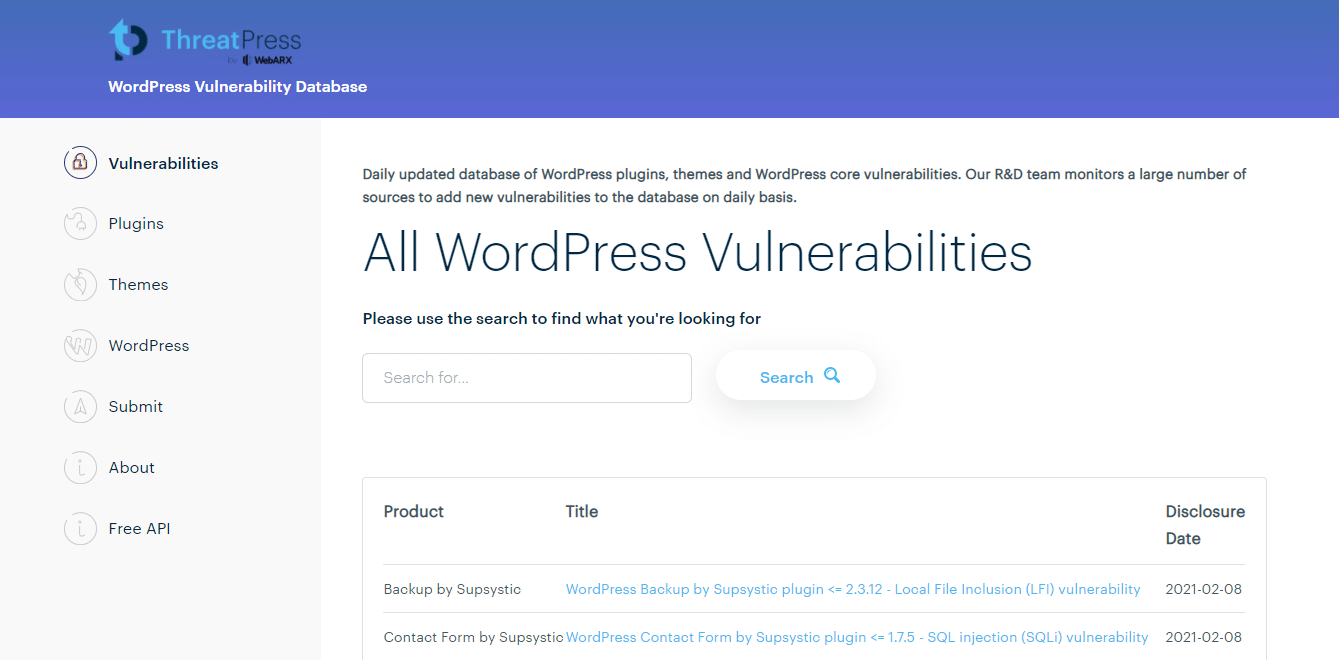Click the magnifier icon inside Search button
This screenshot has height=660, width=1339.
[x=832, y=374]
